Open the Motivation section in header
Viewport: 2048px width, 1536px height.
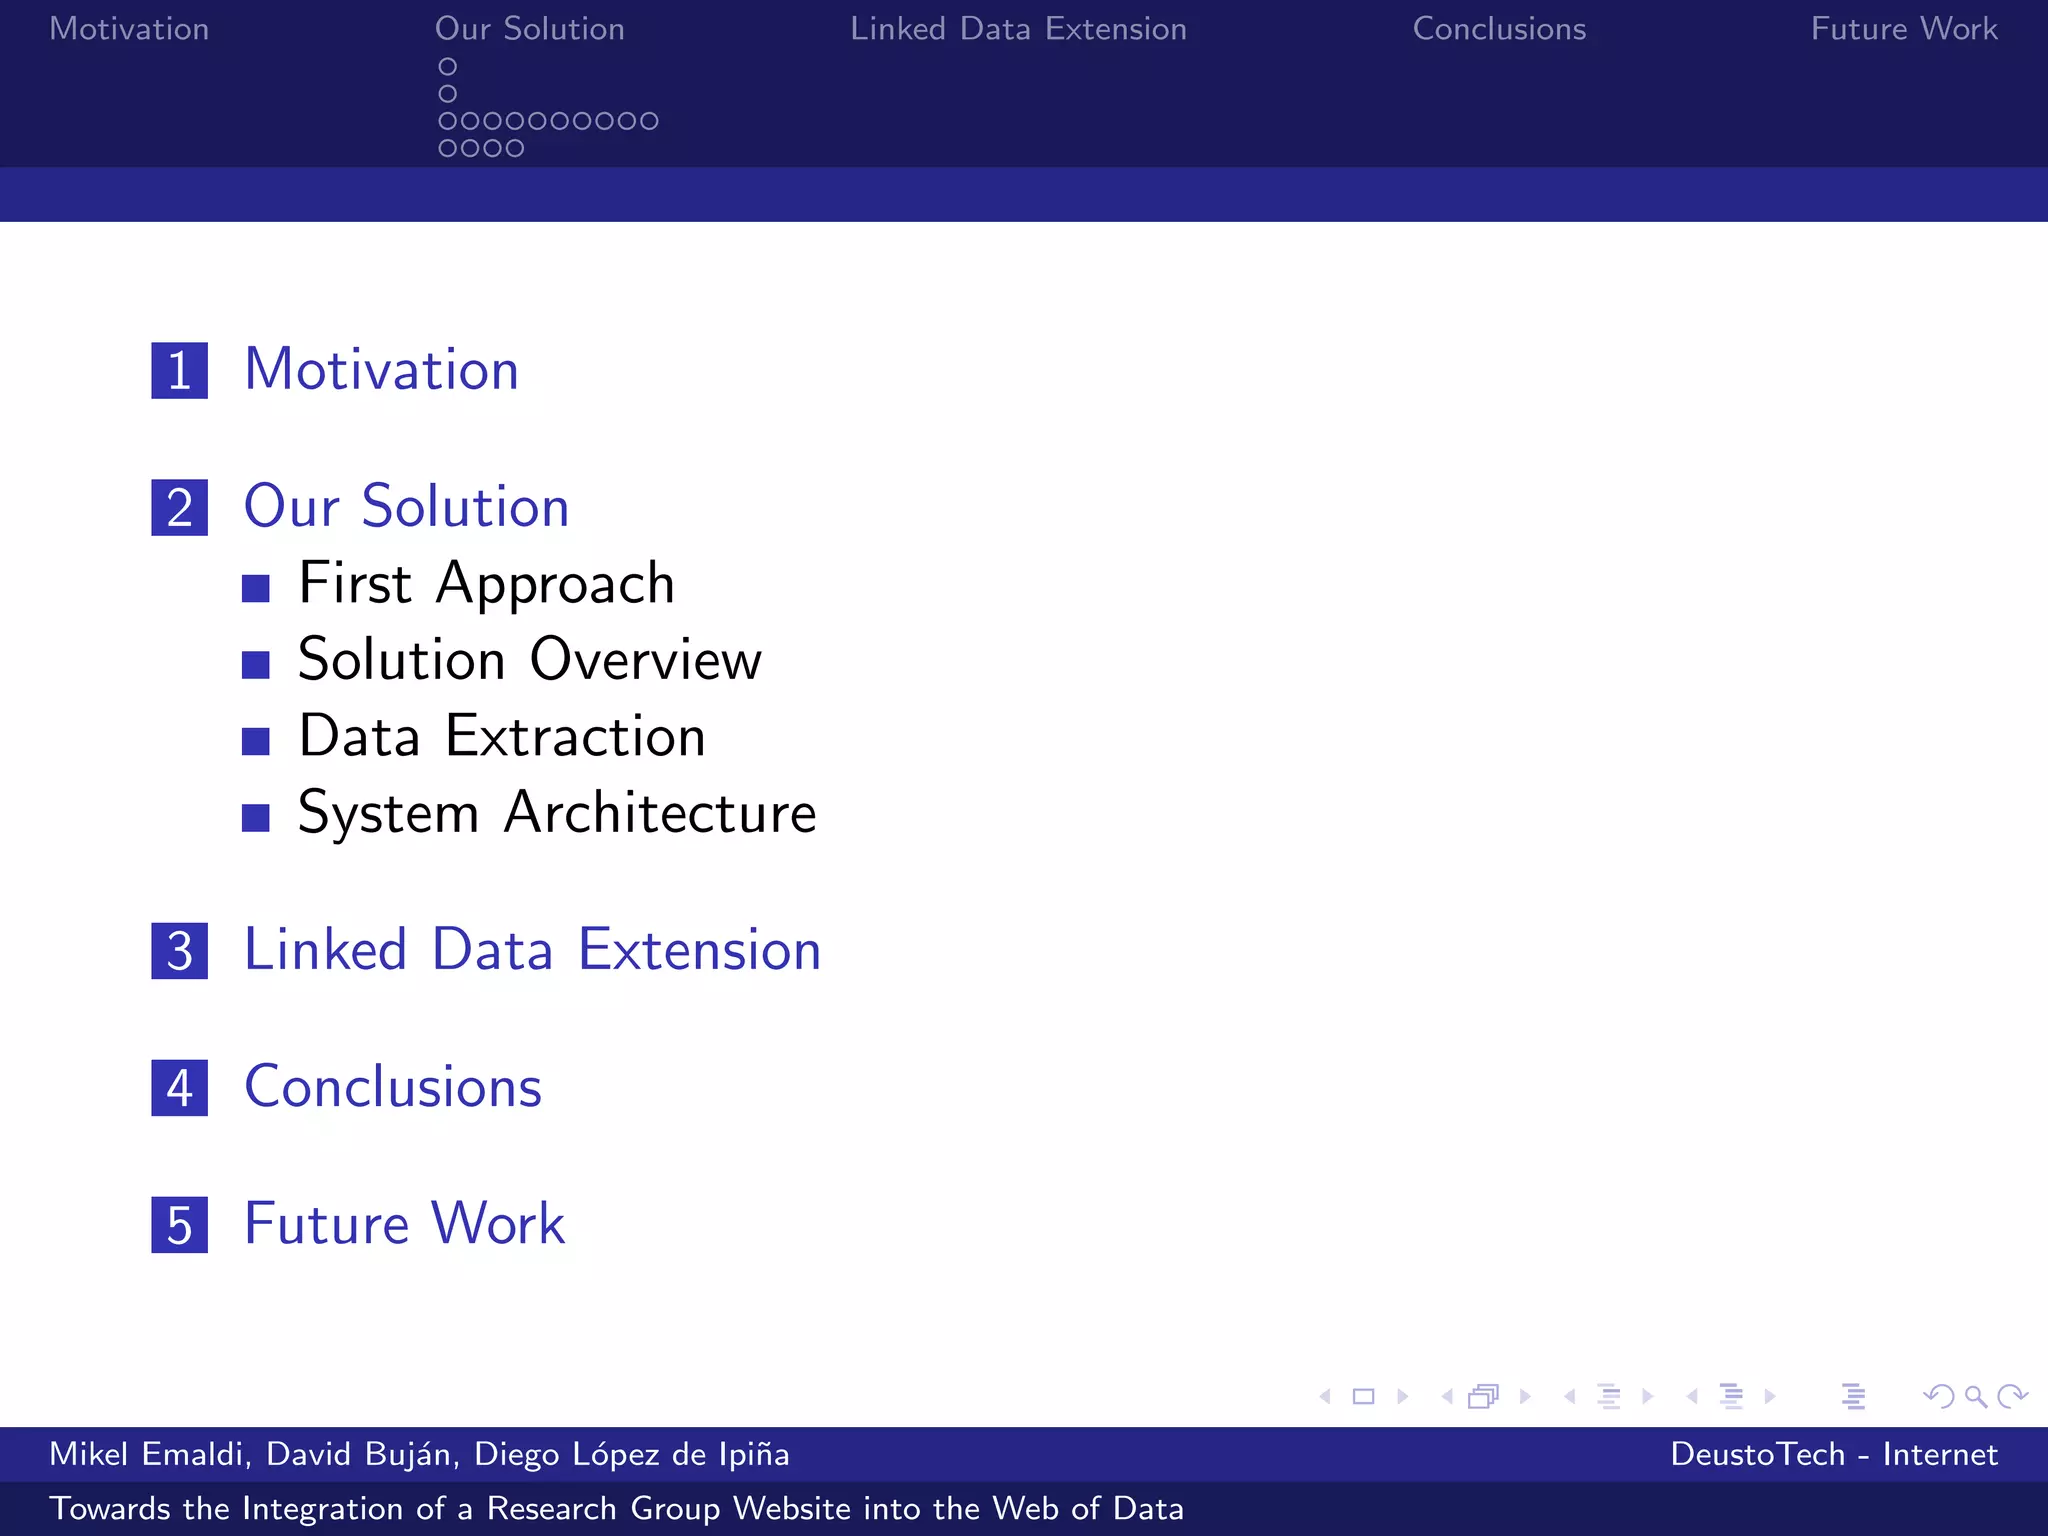(x=129, y=29)
